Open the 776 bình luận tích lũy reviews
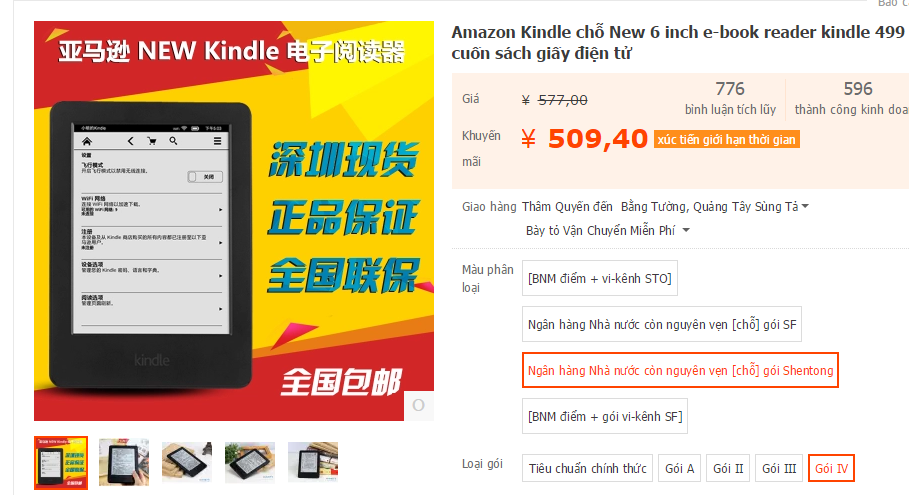Screen dimensions: 909x495 pos(730,98)
